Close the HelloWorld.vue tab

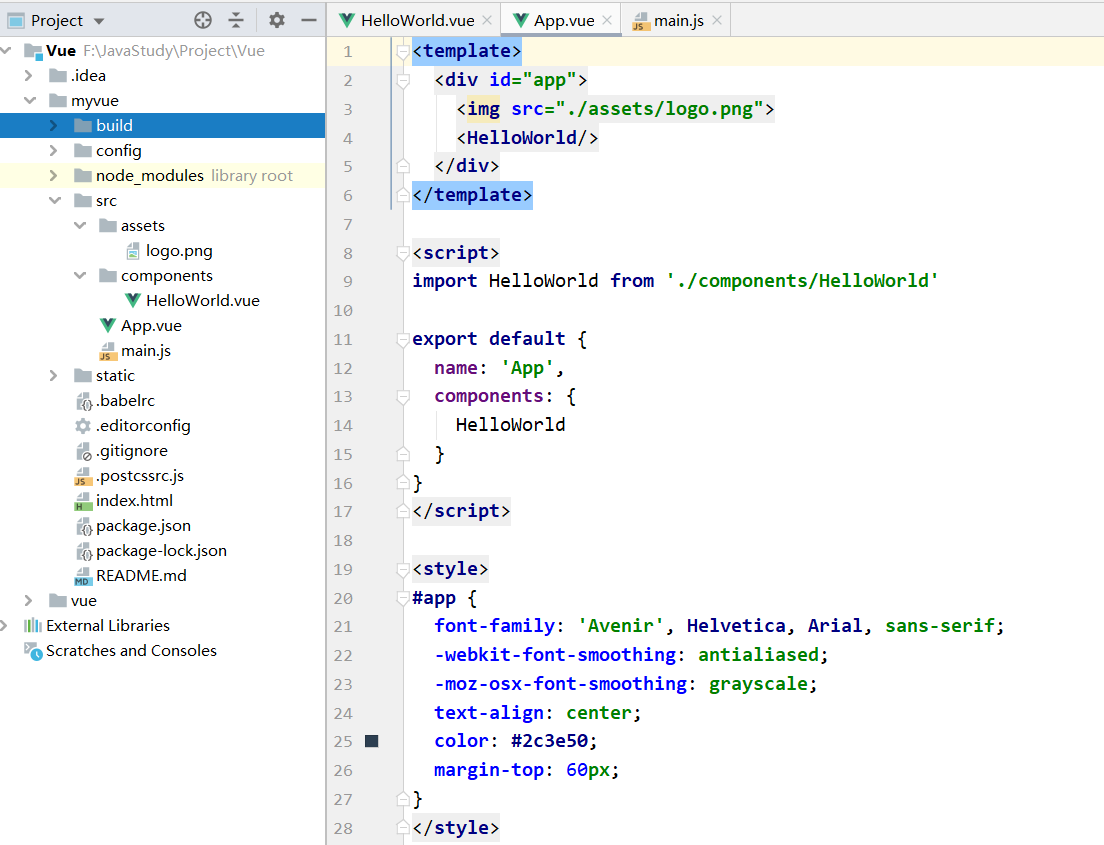point(487,20)
